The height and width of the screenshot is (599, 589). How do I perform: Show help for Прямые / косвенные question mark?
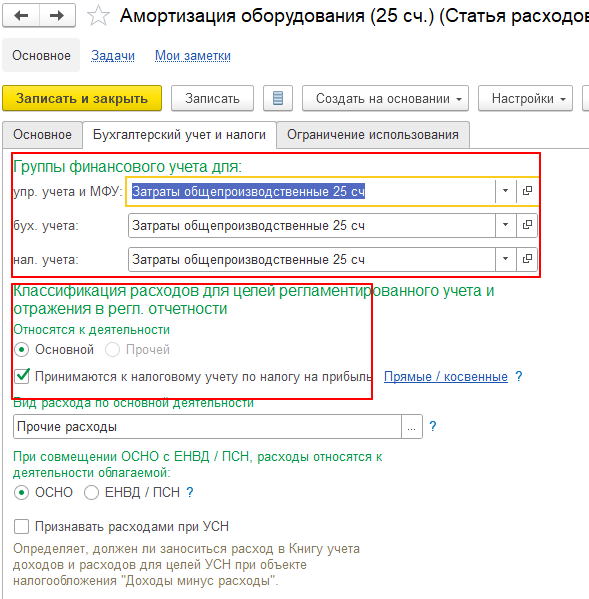pos(518,376)
